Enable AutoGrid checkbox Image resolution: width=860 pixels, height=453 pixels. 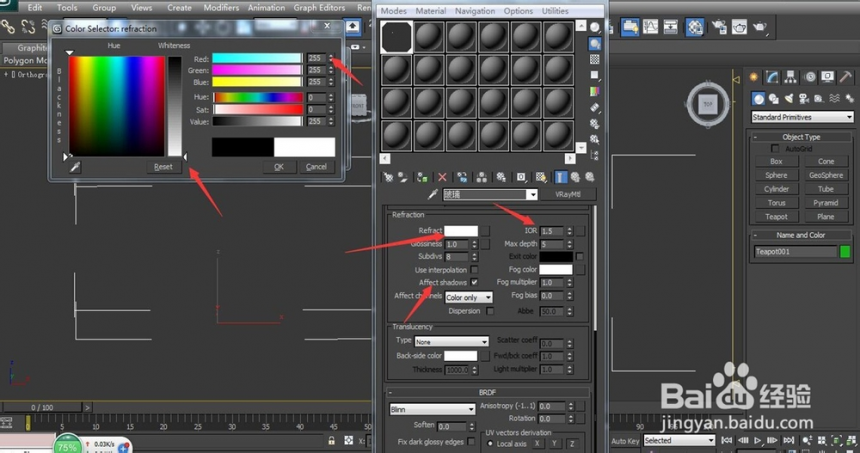[x=775, y=149]
